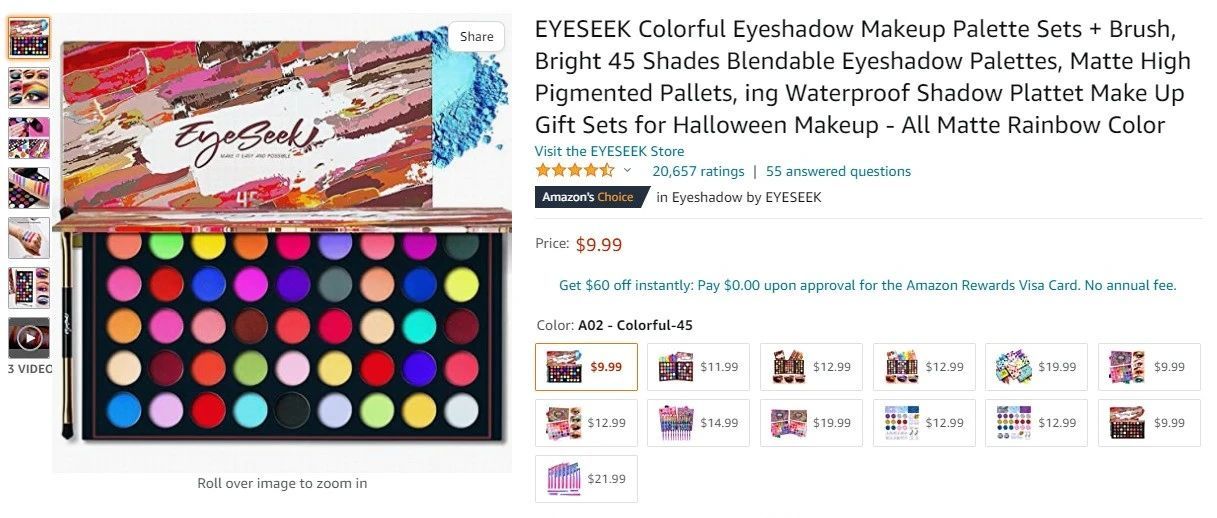Click the star rating icons
Viewport: 1217px width, 518px height.
575,171
